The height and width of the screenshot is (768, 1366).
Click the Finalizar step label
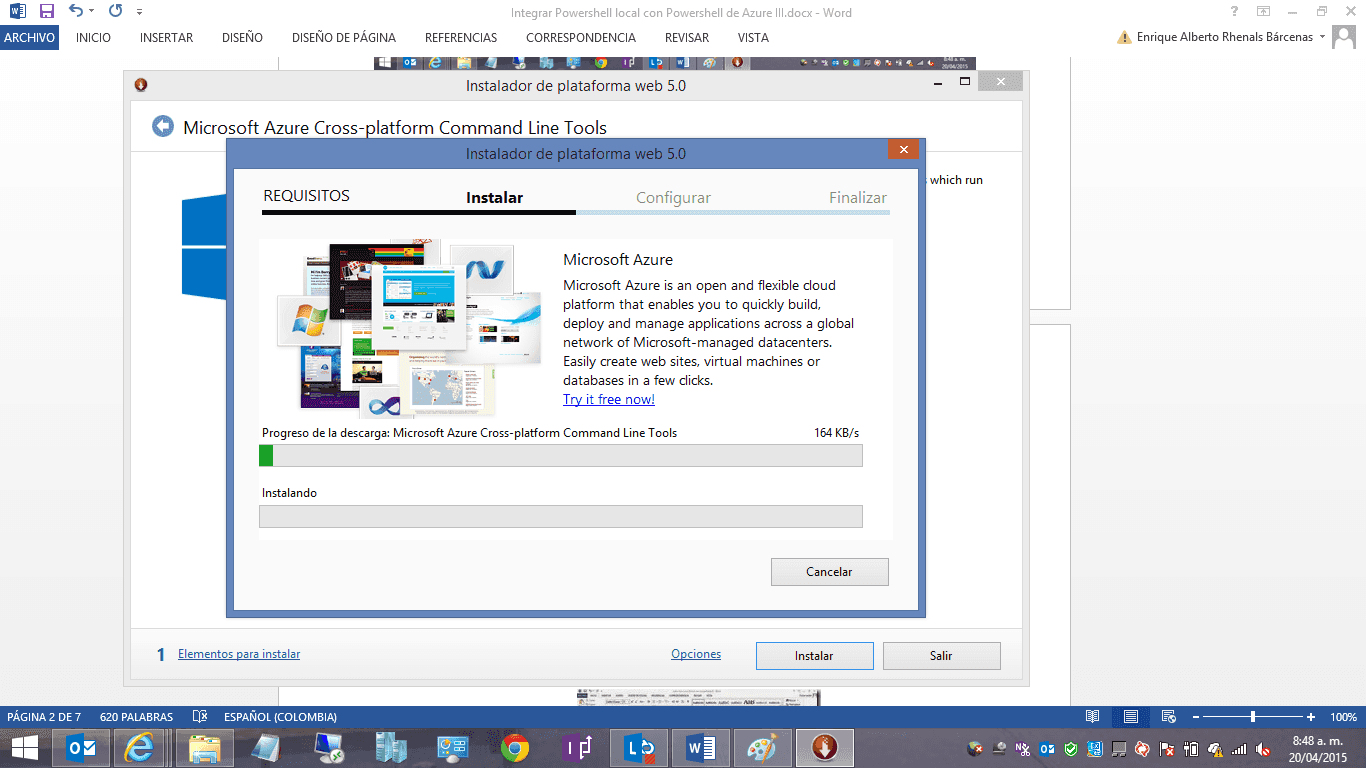pos(857,198)
